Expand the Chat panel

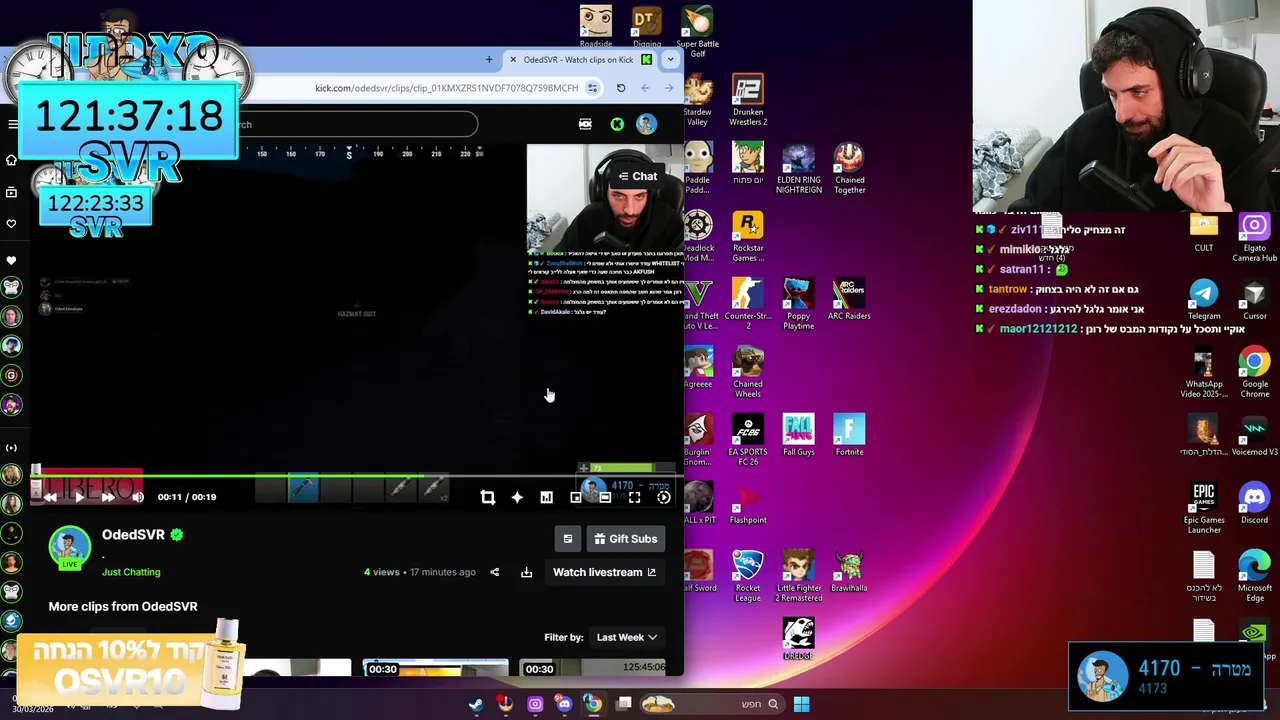637,176
